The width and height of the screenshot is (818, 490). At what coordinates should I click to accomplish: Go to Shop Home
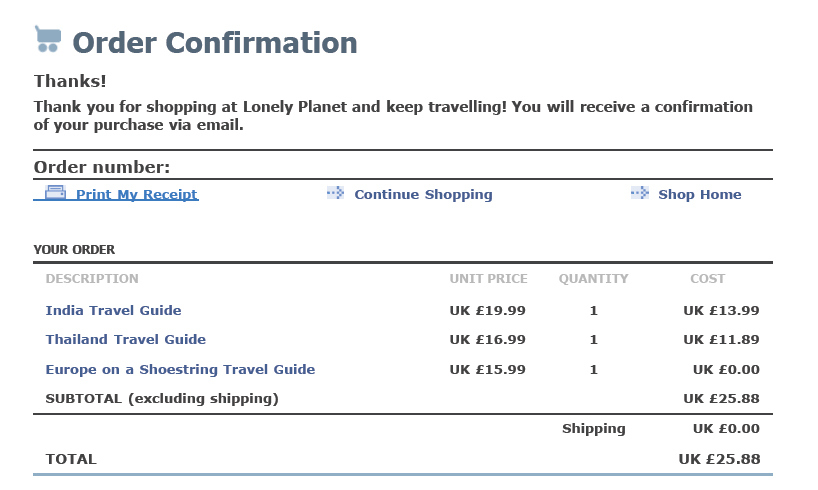click(x=699, y=195)
